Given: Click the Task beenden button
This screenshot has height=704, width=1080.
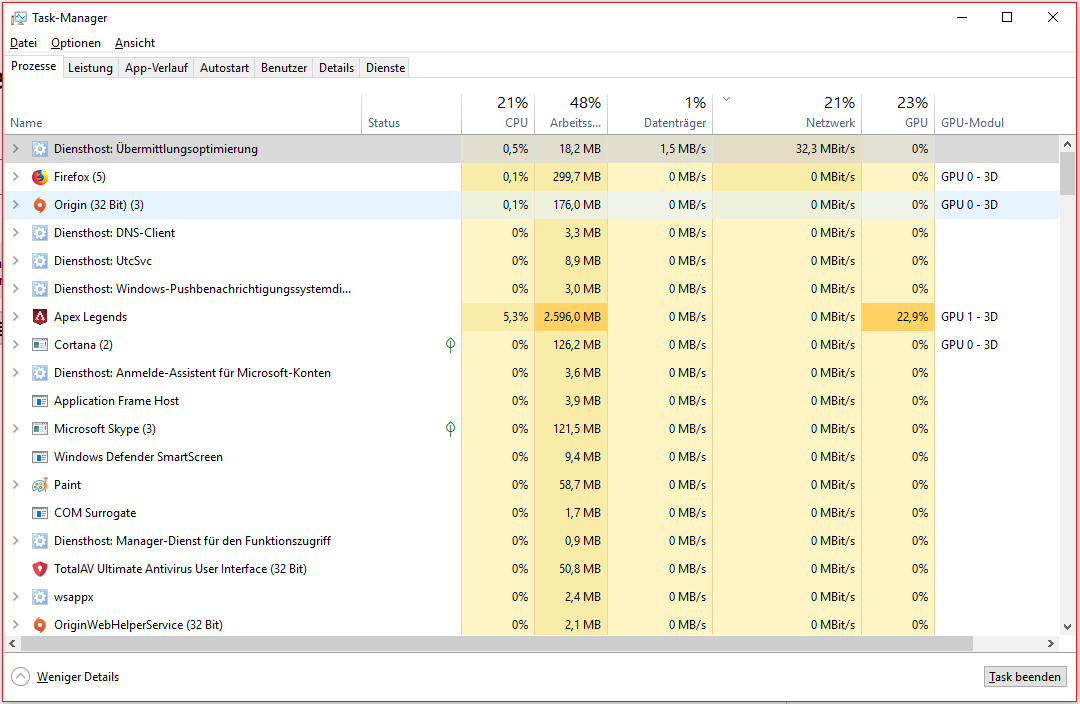Looking at the screenshot, I should coord(1025,676).
